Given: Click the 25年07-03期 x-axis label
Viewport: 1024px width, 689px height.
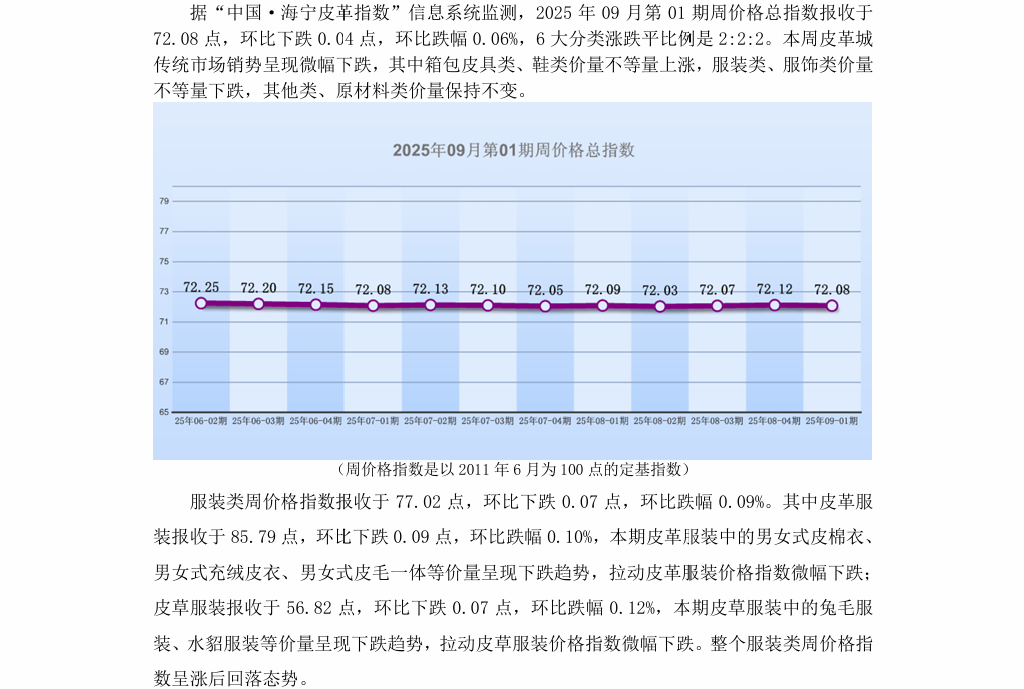Looking at the screenshot, I should point(488,421).
